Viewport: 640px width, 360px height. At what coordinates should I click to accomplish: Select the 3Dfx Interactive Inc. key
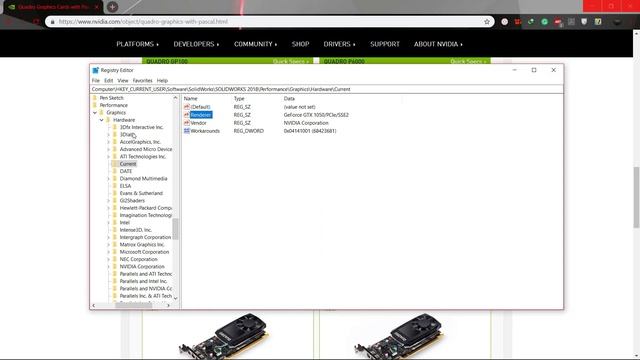tap(141, 127)
